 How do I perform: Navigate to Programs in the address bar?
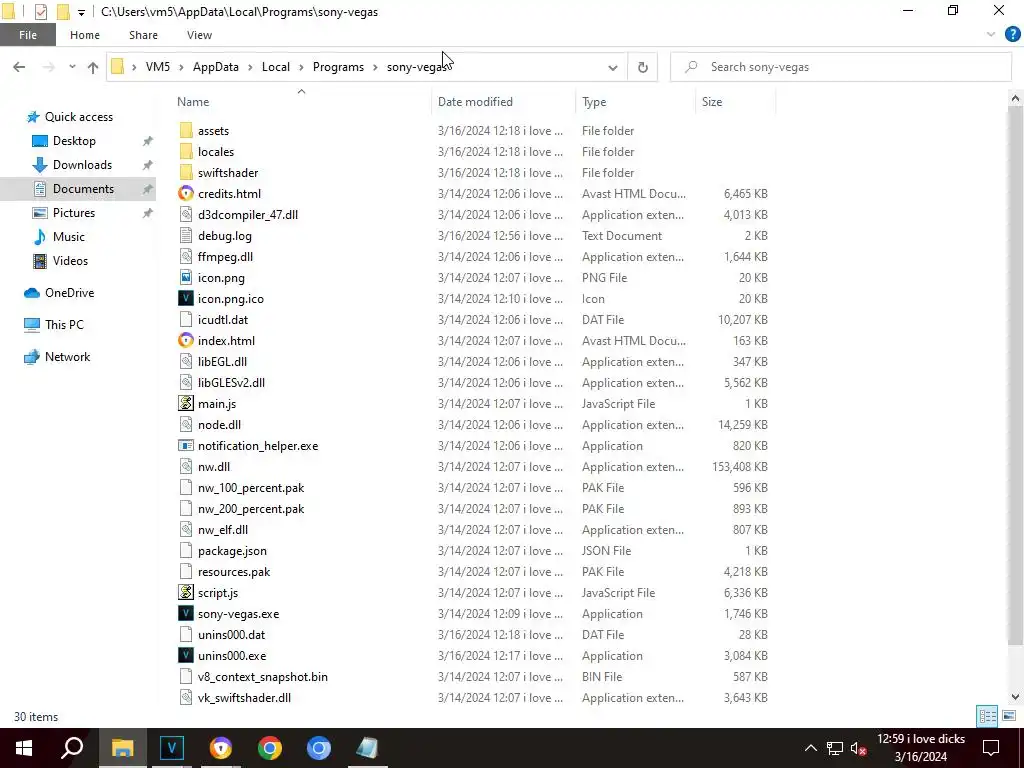(x=338, y=67)
